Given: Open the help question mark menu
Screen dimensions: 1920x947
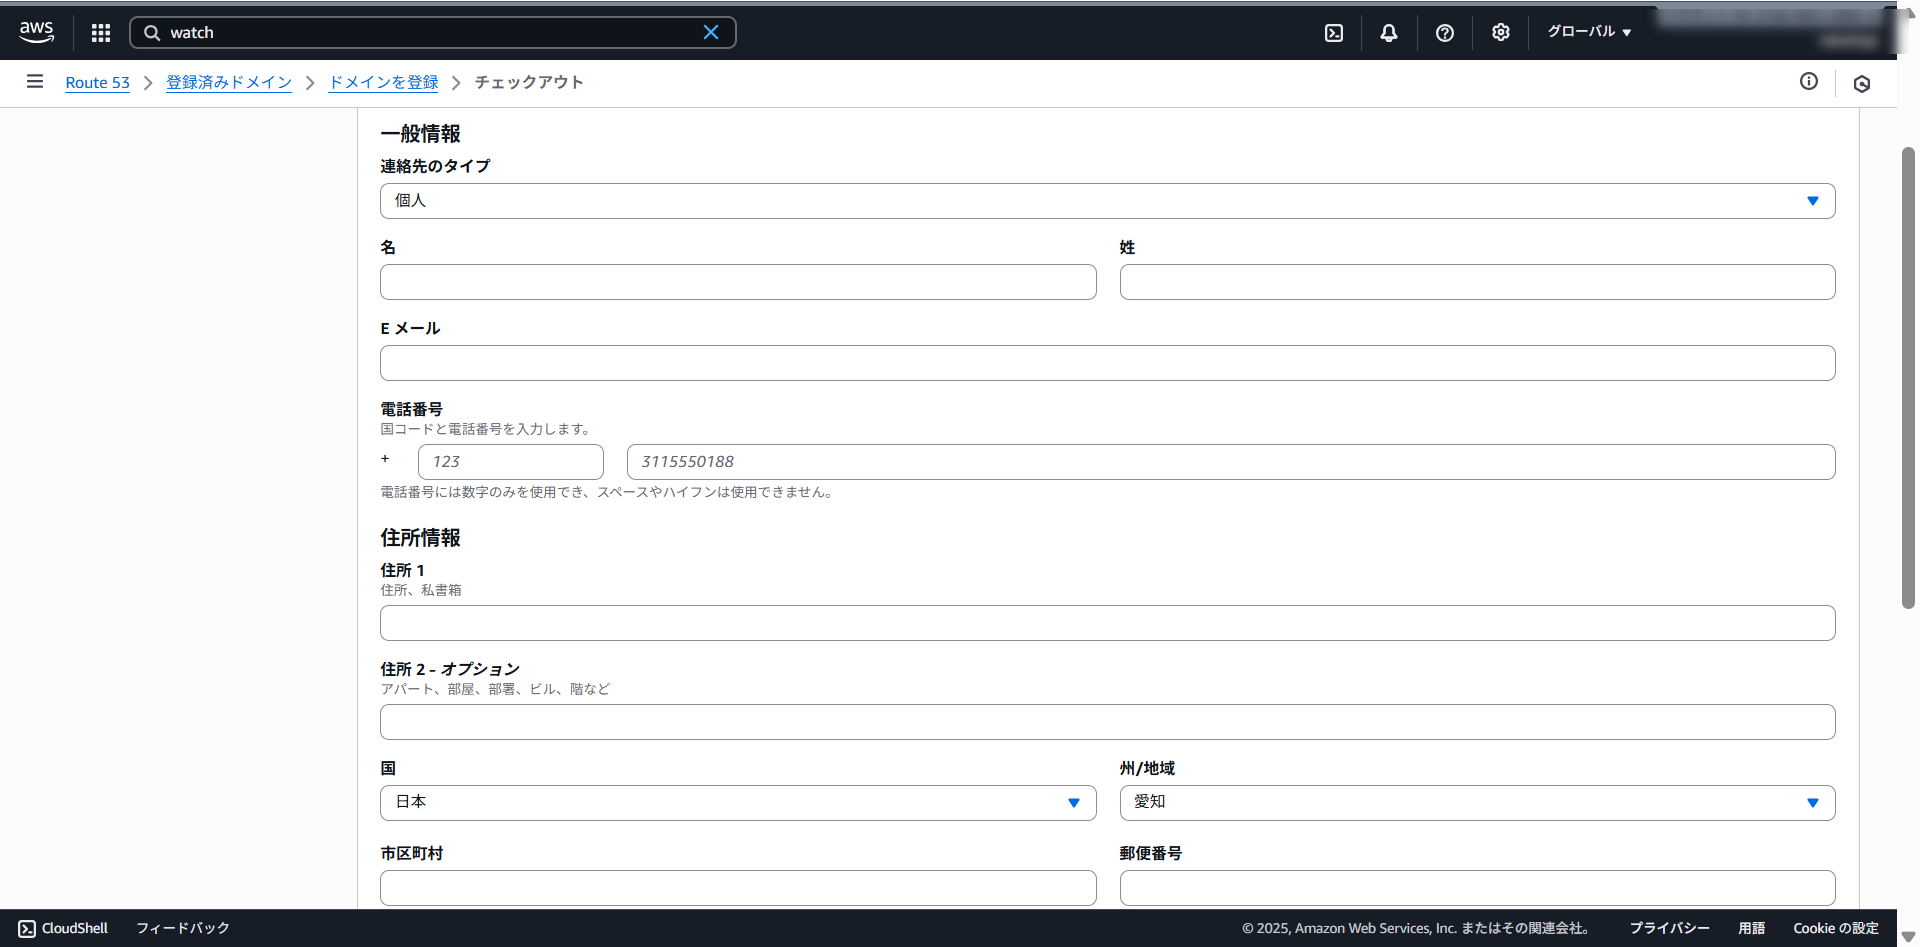Looking at the screenshot, I should pos(1444,33).
